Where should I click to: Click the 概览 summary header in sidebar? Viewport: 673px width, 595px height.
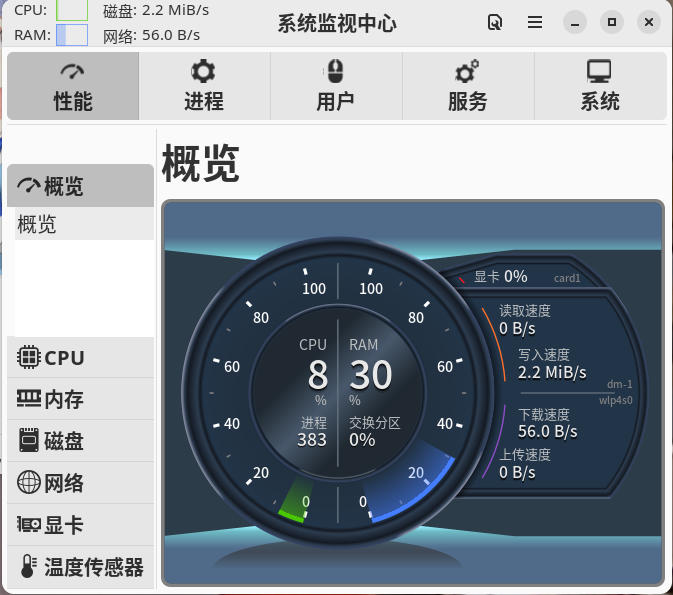[80, 186]
